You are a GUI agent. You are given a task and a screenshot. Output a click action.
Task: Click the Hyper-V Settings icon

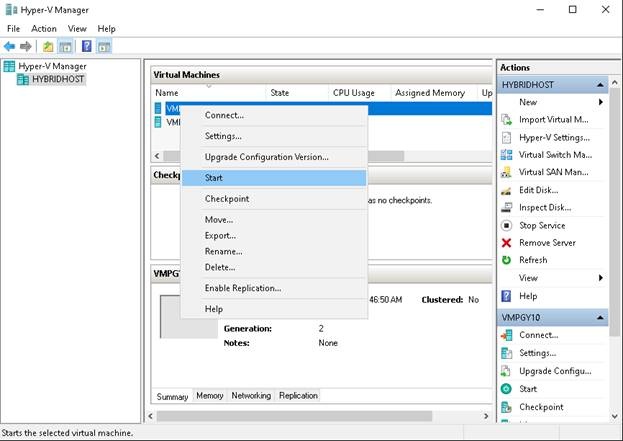(506, 137)
